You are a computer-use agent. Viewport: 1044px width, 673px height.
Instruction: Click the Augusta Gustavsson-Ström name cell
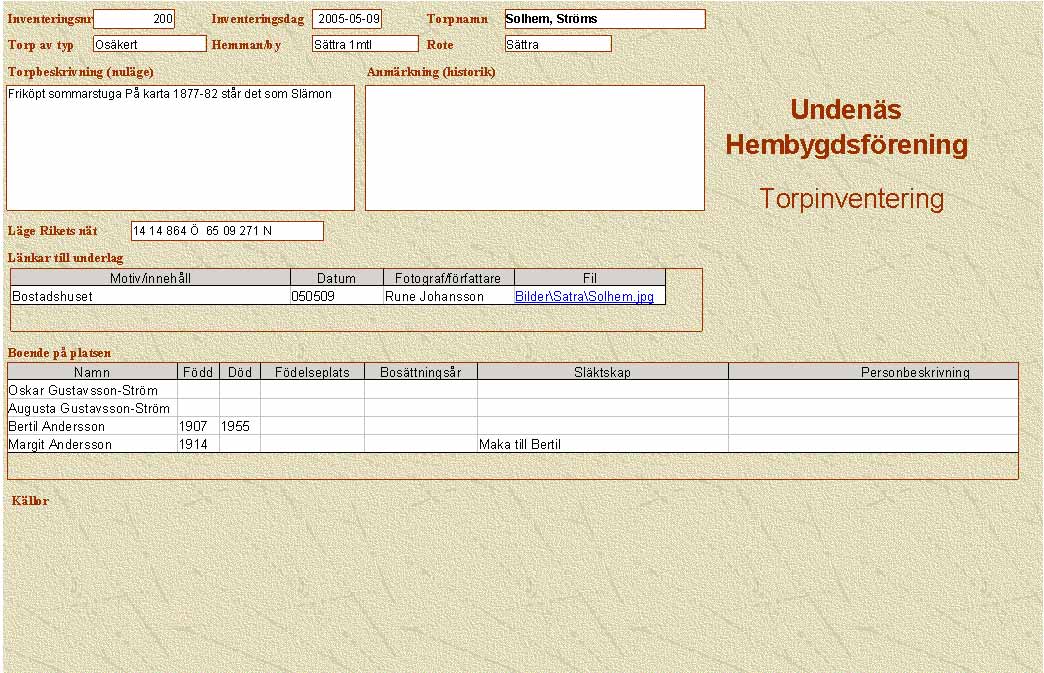point(92,409)
